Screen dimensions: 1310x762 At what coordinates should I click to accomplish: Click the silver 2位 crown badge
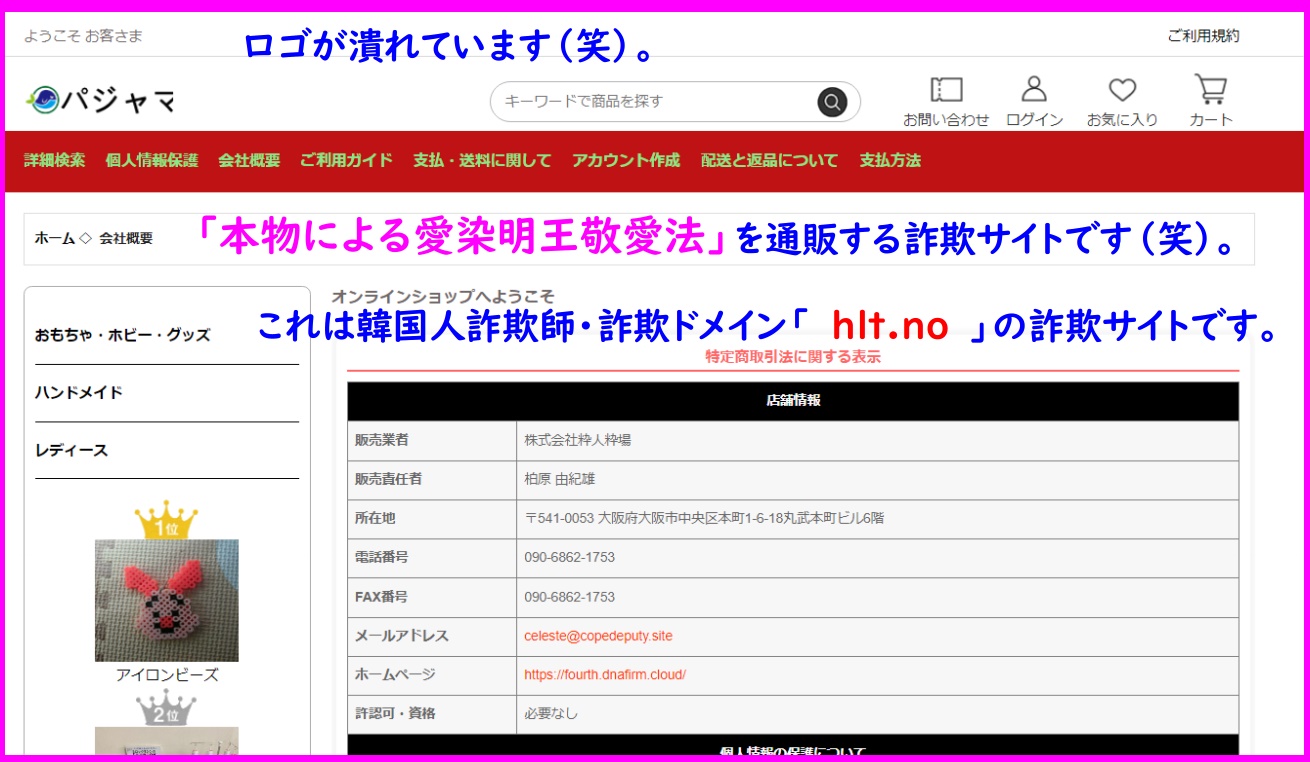click(x=166, y=708)
